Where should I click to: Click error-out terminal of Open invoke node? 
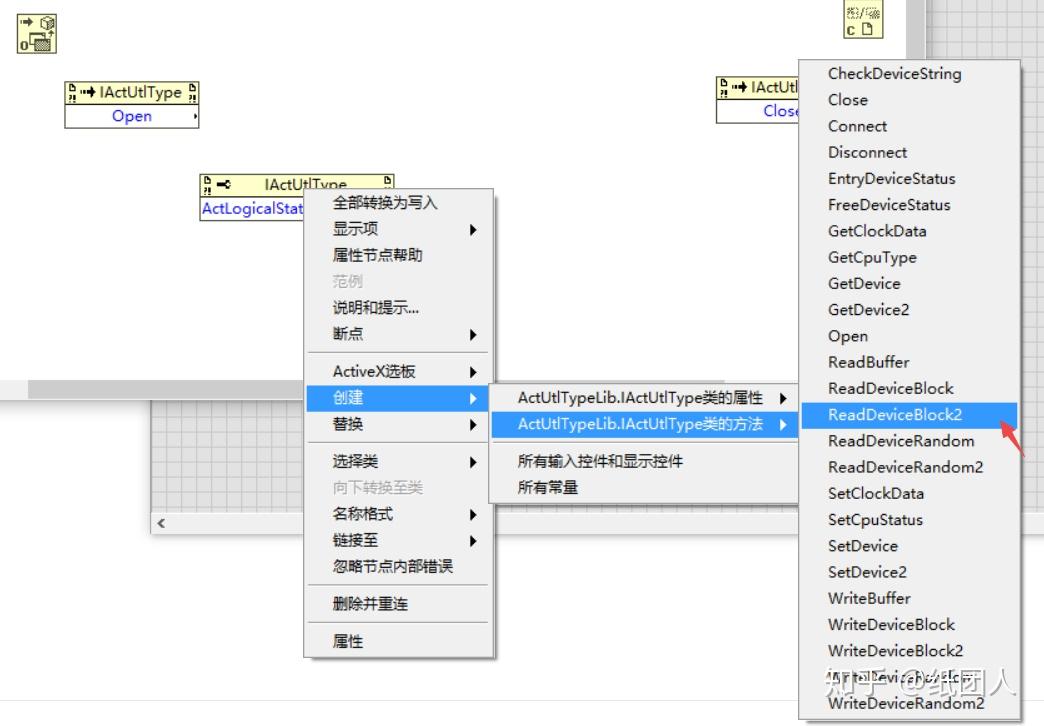tap(191, 91)
